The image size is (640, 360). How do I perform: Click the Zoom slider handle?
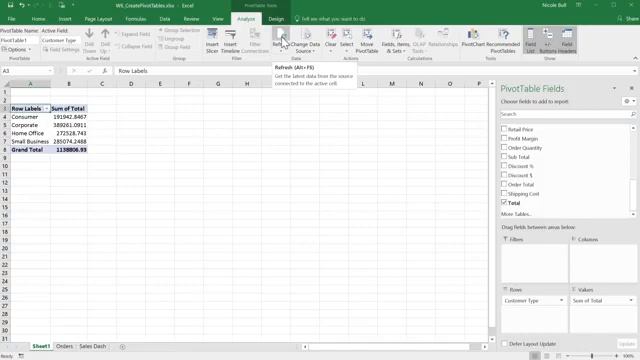click(x=592, y=356)
